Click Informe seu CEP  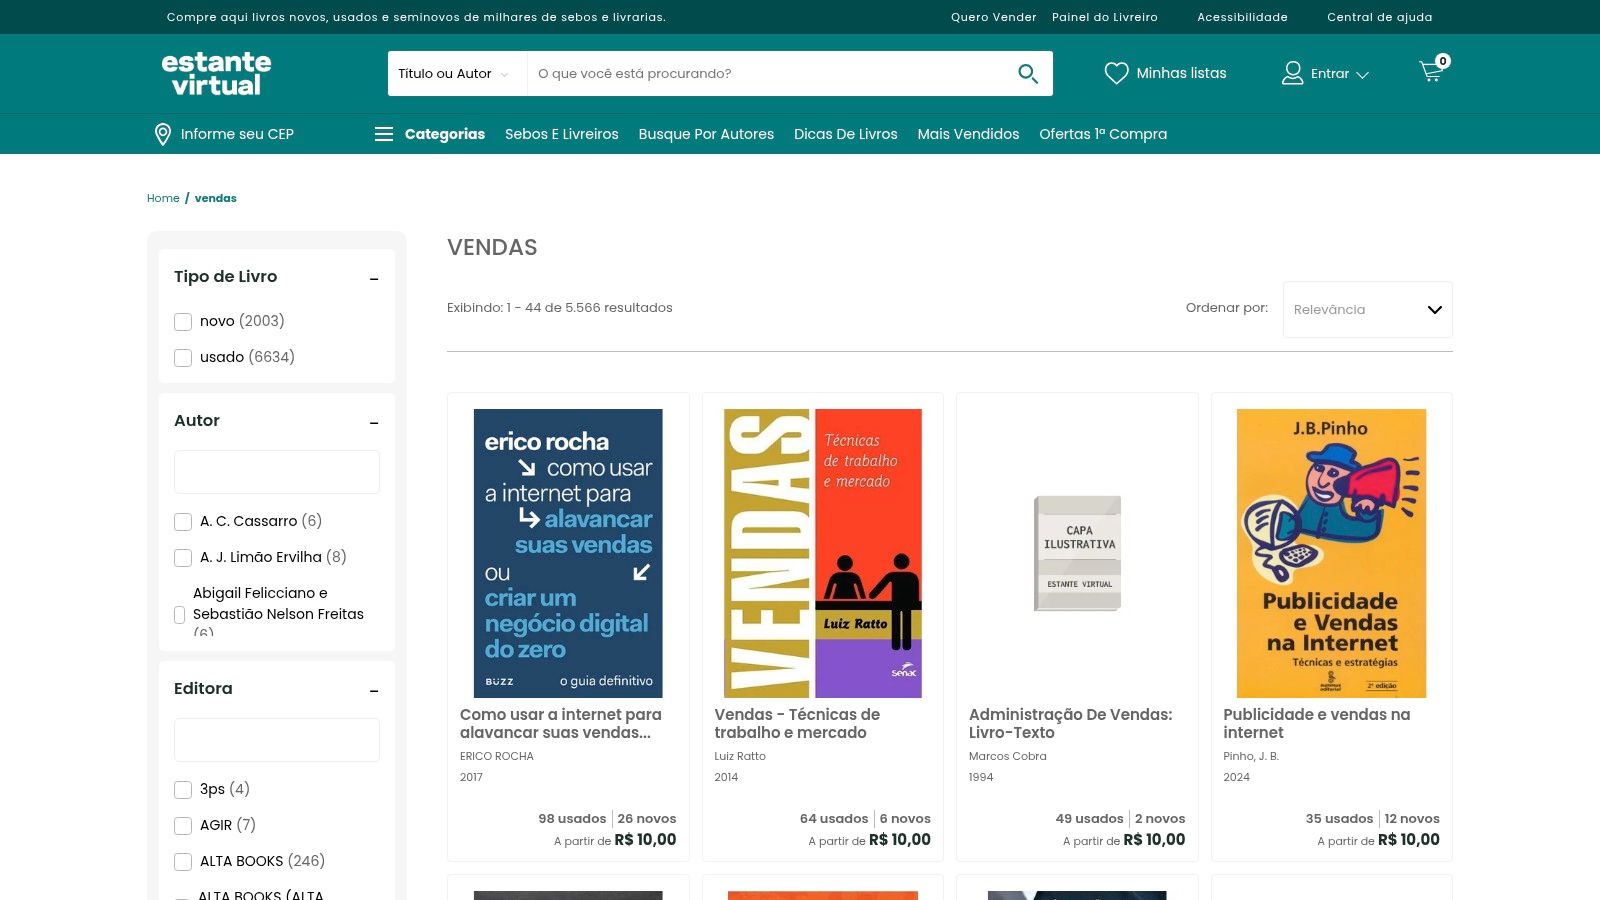tap(237, 134)
